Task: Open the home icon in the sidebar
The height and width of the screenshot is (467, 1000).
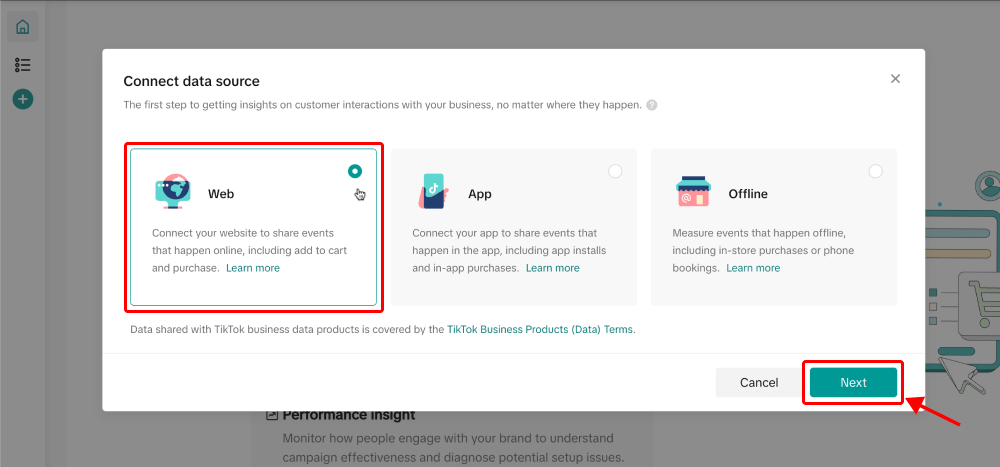Action: tap(23, 27)
